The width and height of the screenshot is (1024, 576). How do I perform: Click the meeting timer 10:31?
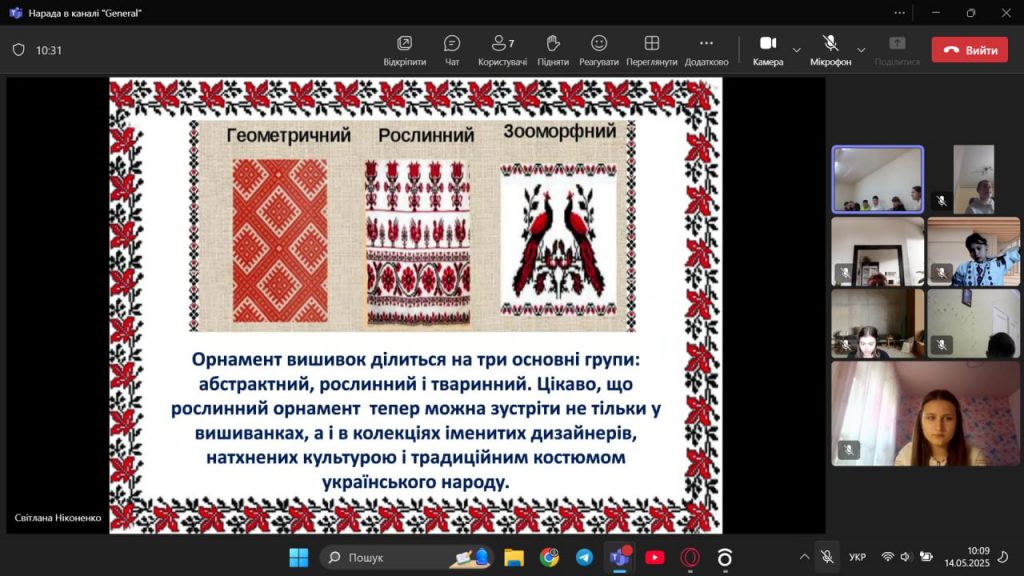[x=49, y=50]
